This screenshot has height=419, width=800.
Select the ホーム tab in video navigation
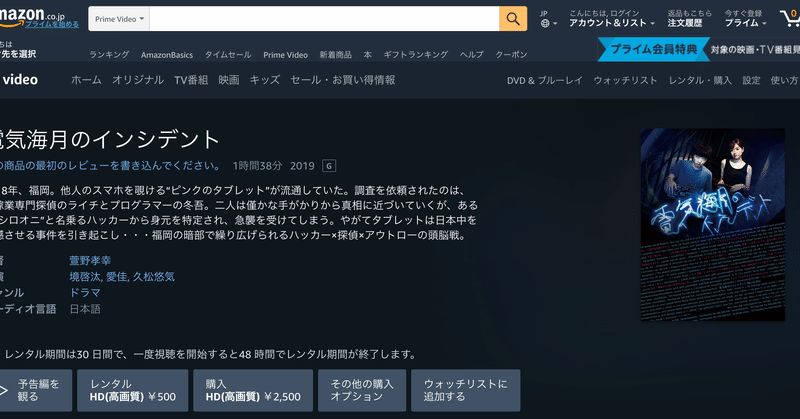pos(86,80)
